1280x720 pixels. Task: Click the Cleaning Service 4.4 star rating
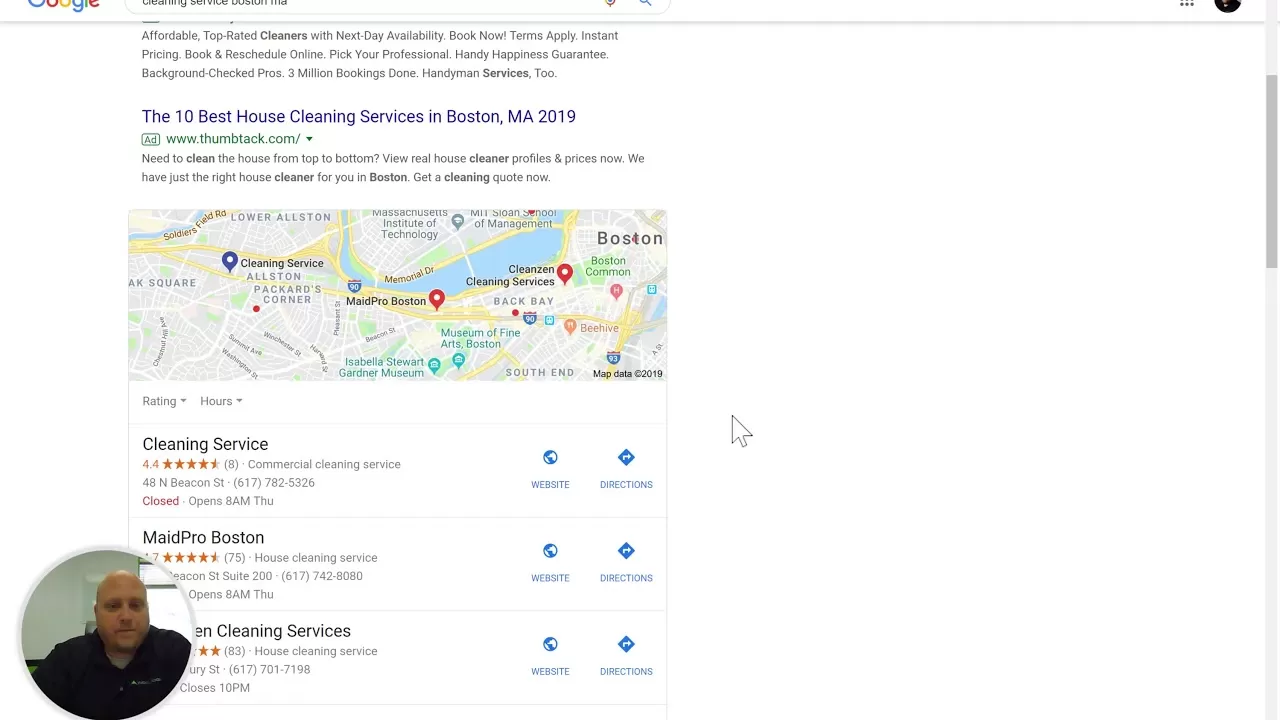tap(181, 464)
